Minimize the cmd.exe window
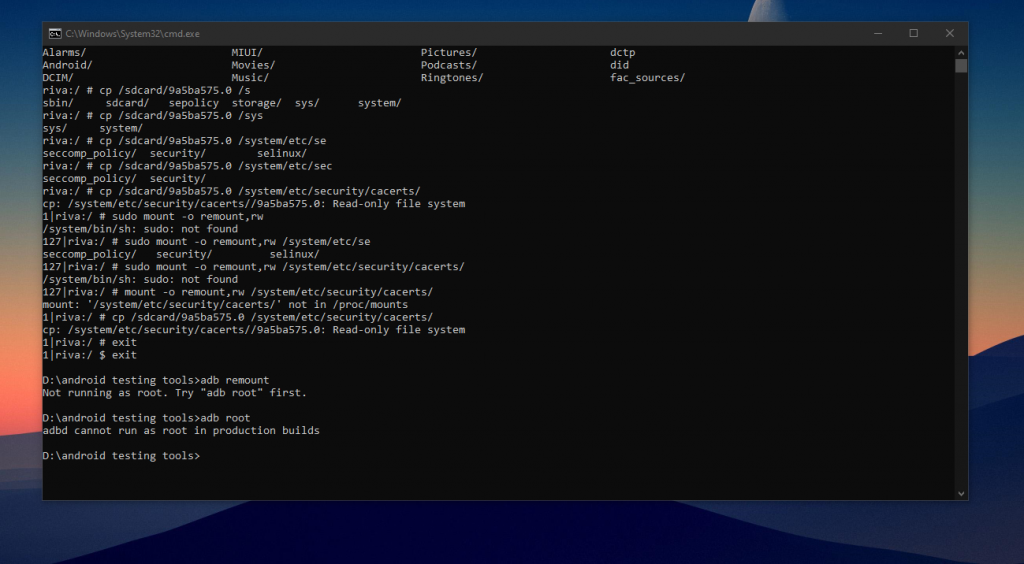1024x564 pixels. [x=878, y=33]
